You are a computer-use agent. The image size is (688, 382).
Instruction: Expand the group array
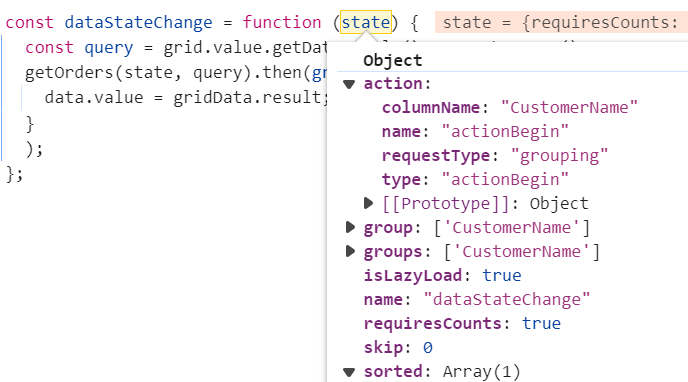(350, 227)
